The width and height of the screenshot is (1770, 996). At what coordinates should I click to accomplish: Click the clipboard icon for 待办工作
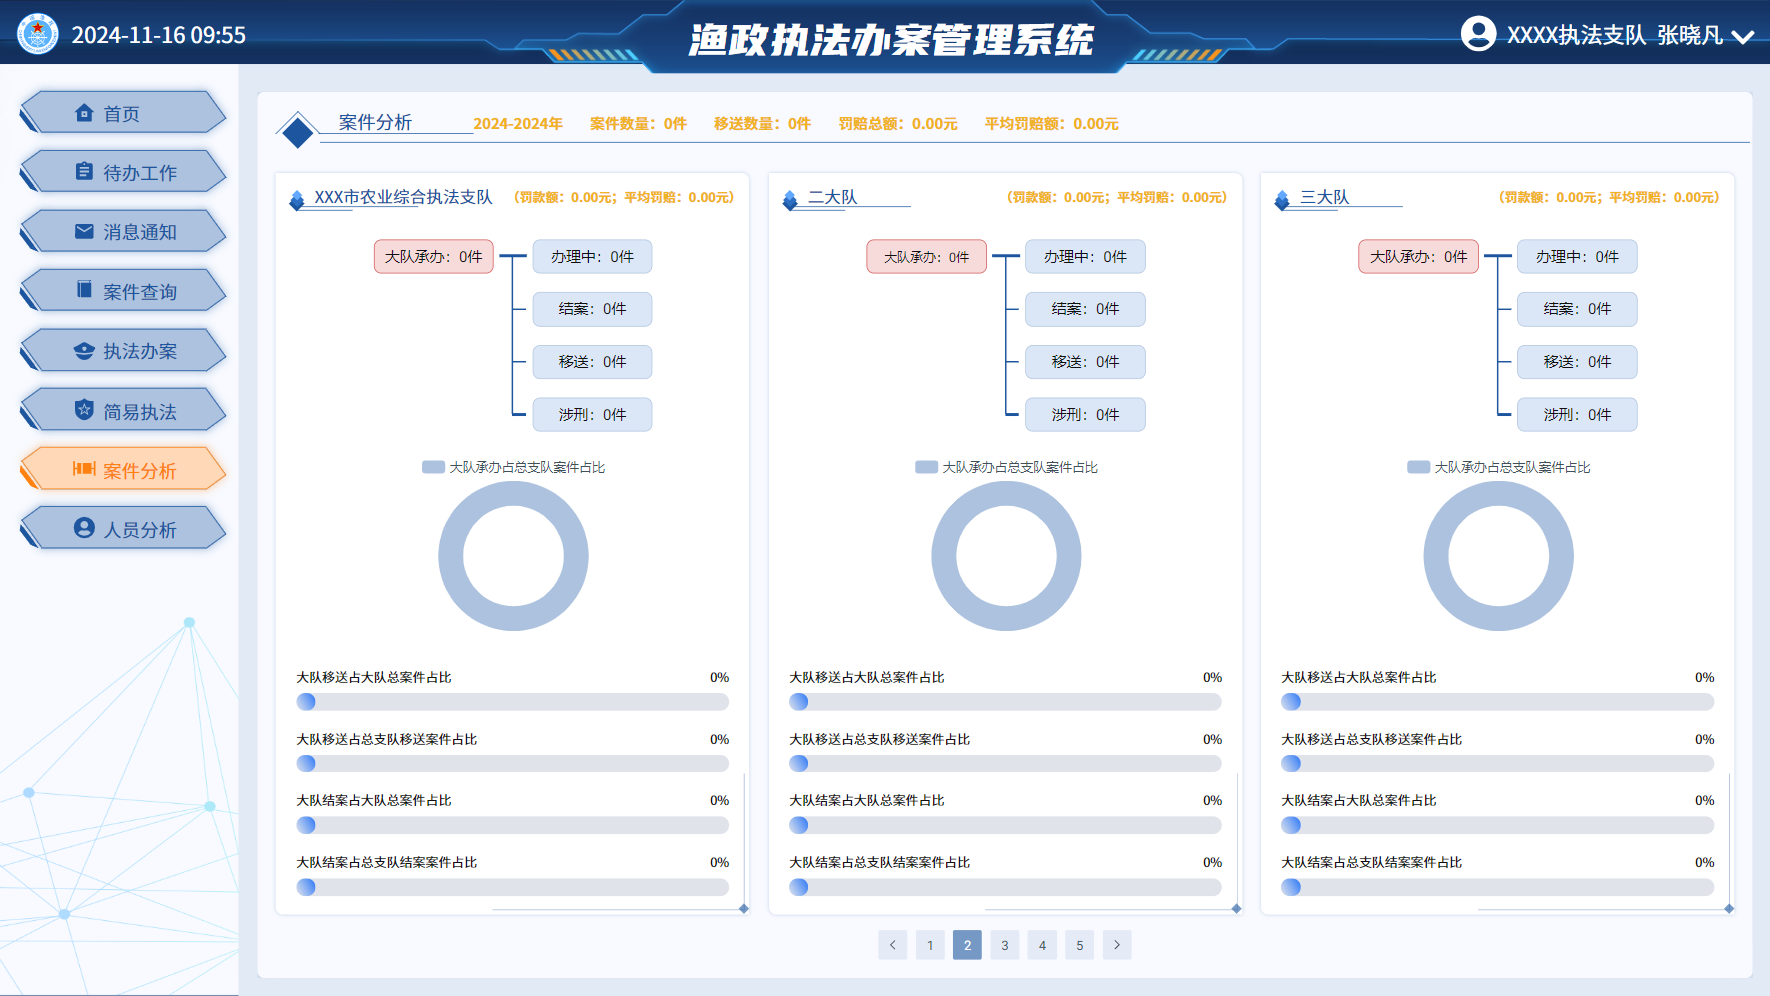[x=85, y=172]
